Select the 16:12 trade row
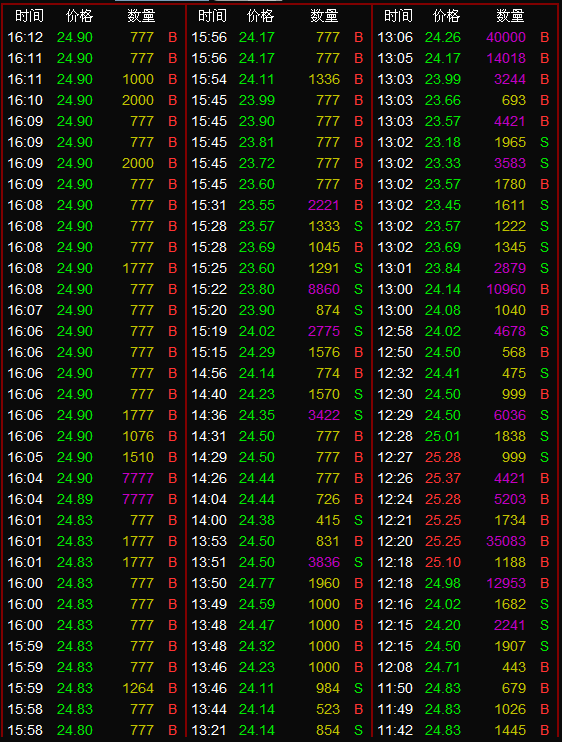Viewport: 562px width, 742px height. tap(93, 37)
